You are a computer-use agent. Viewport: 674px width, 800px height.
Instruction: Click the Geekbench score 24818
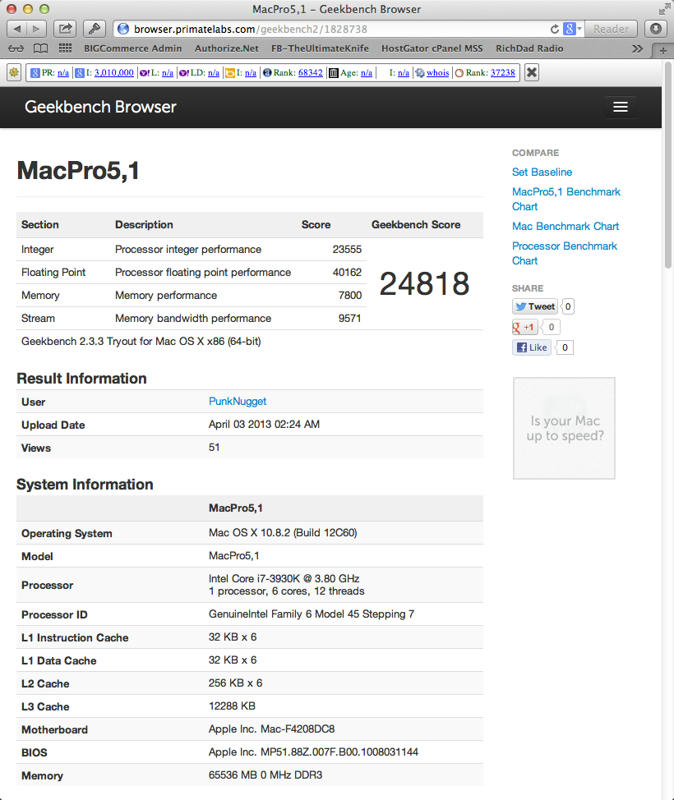click(x=424, y=284)
